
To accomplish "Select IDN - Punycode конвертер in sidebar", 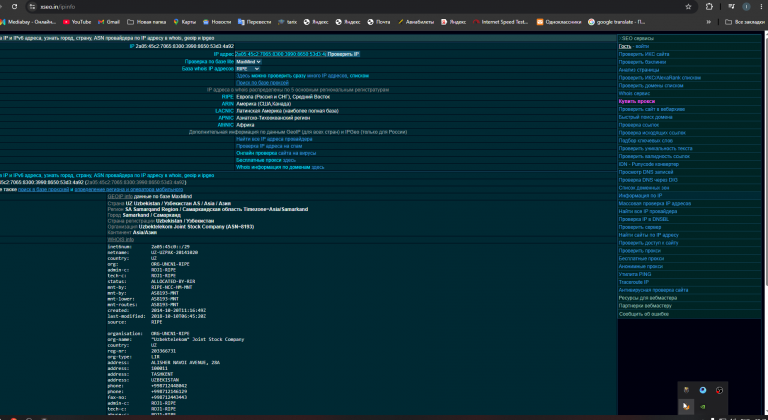I will click(x=648, y=164).
